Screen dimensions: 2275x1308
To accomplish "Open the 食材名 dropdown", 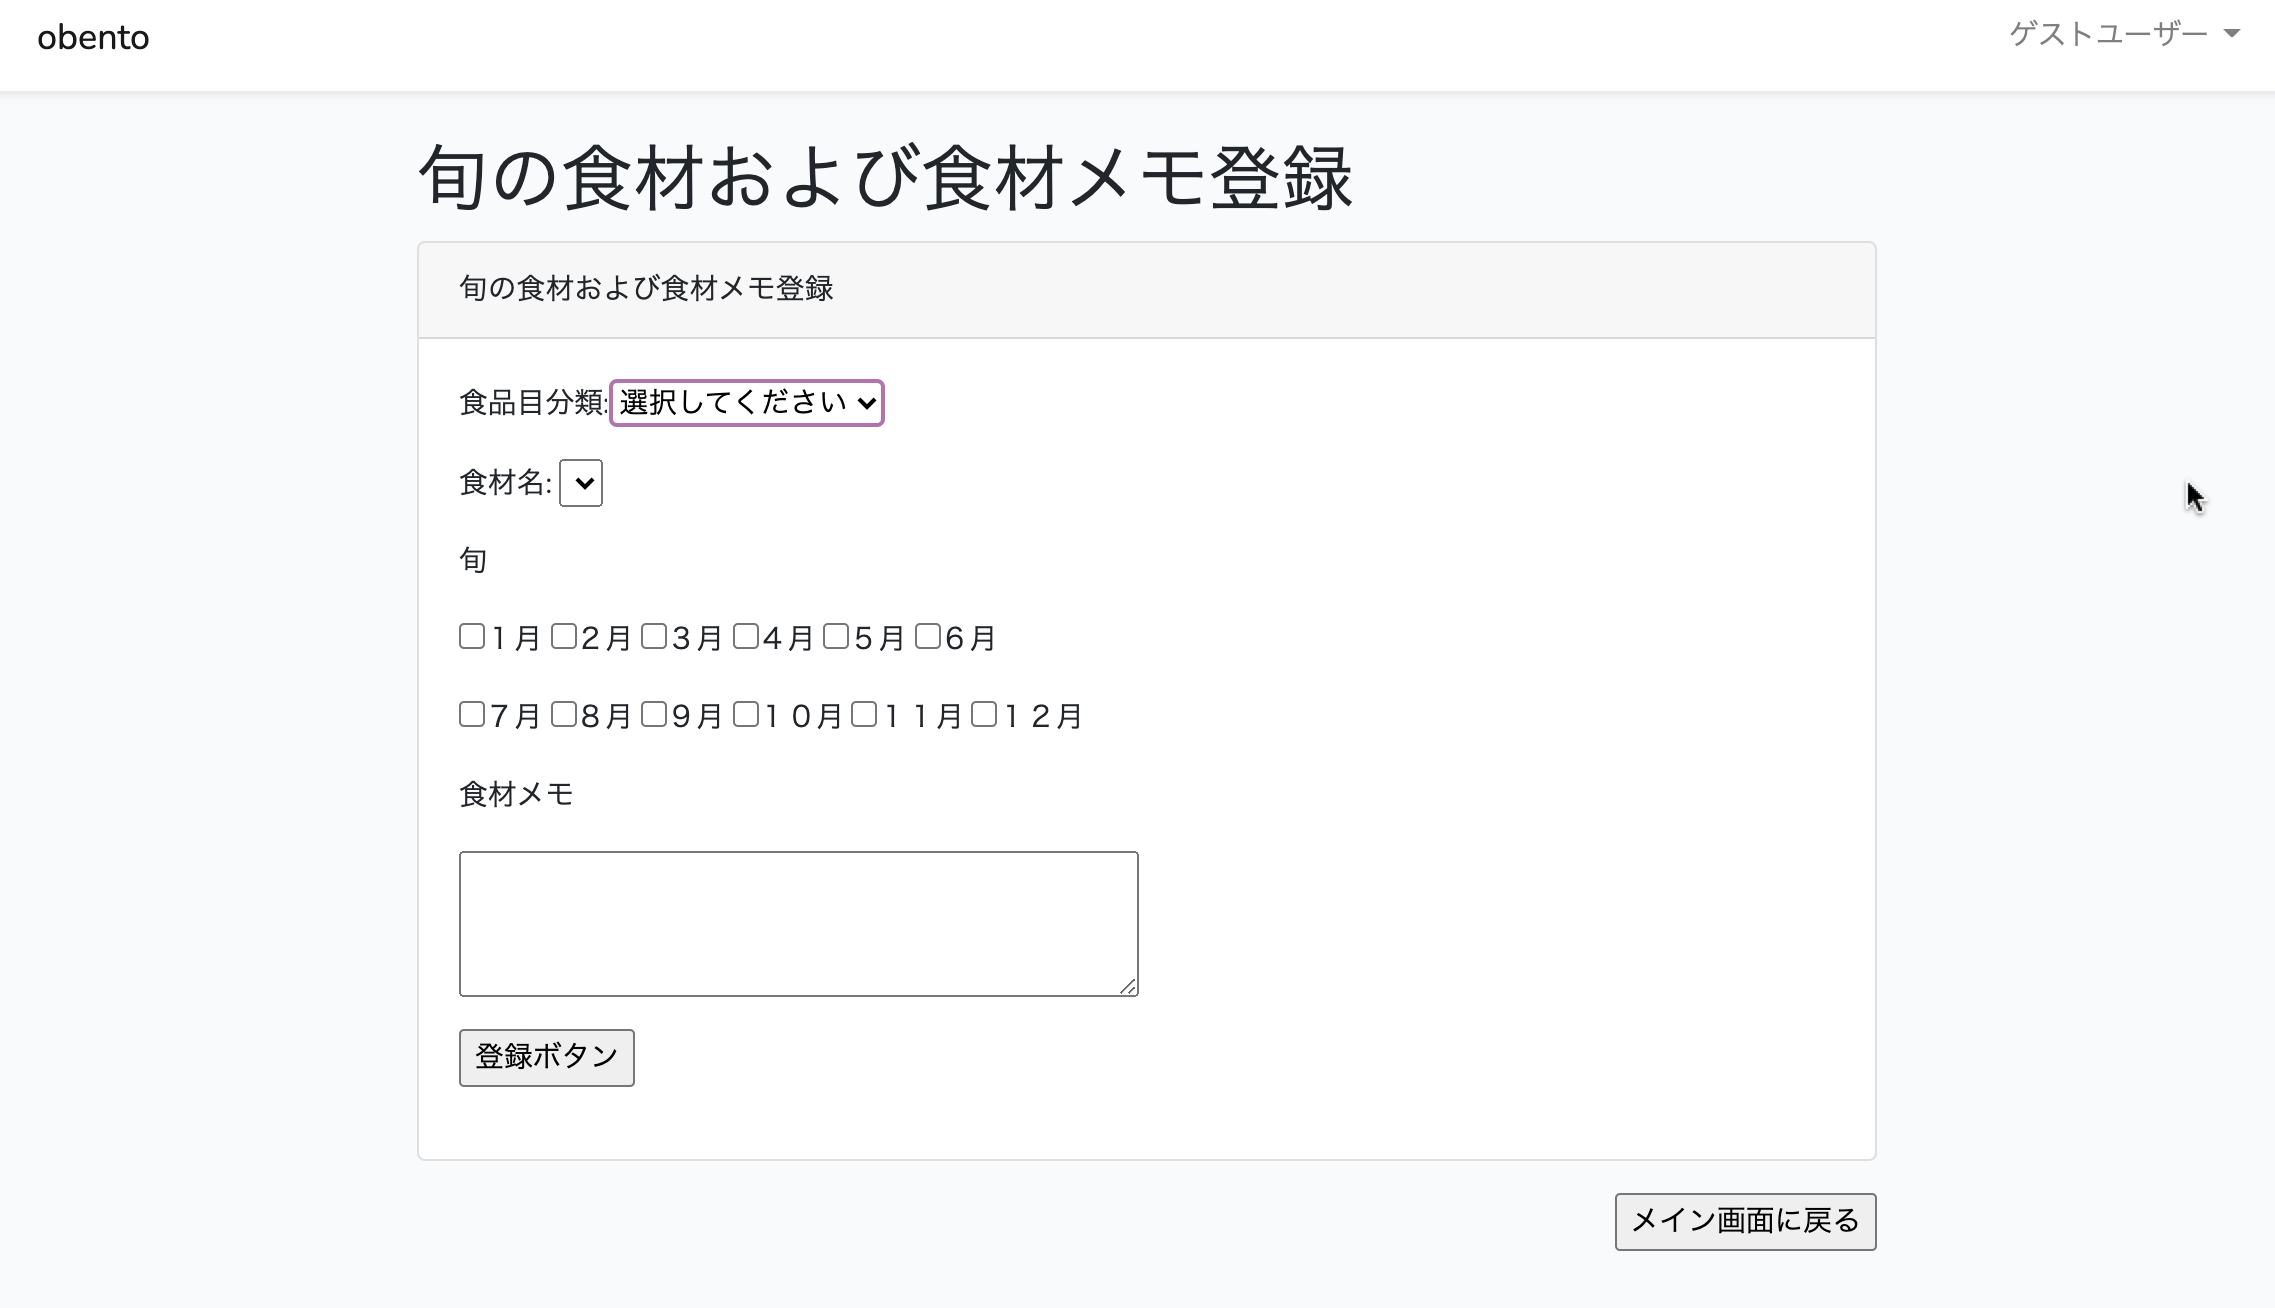I will pos(581,483).
